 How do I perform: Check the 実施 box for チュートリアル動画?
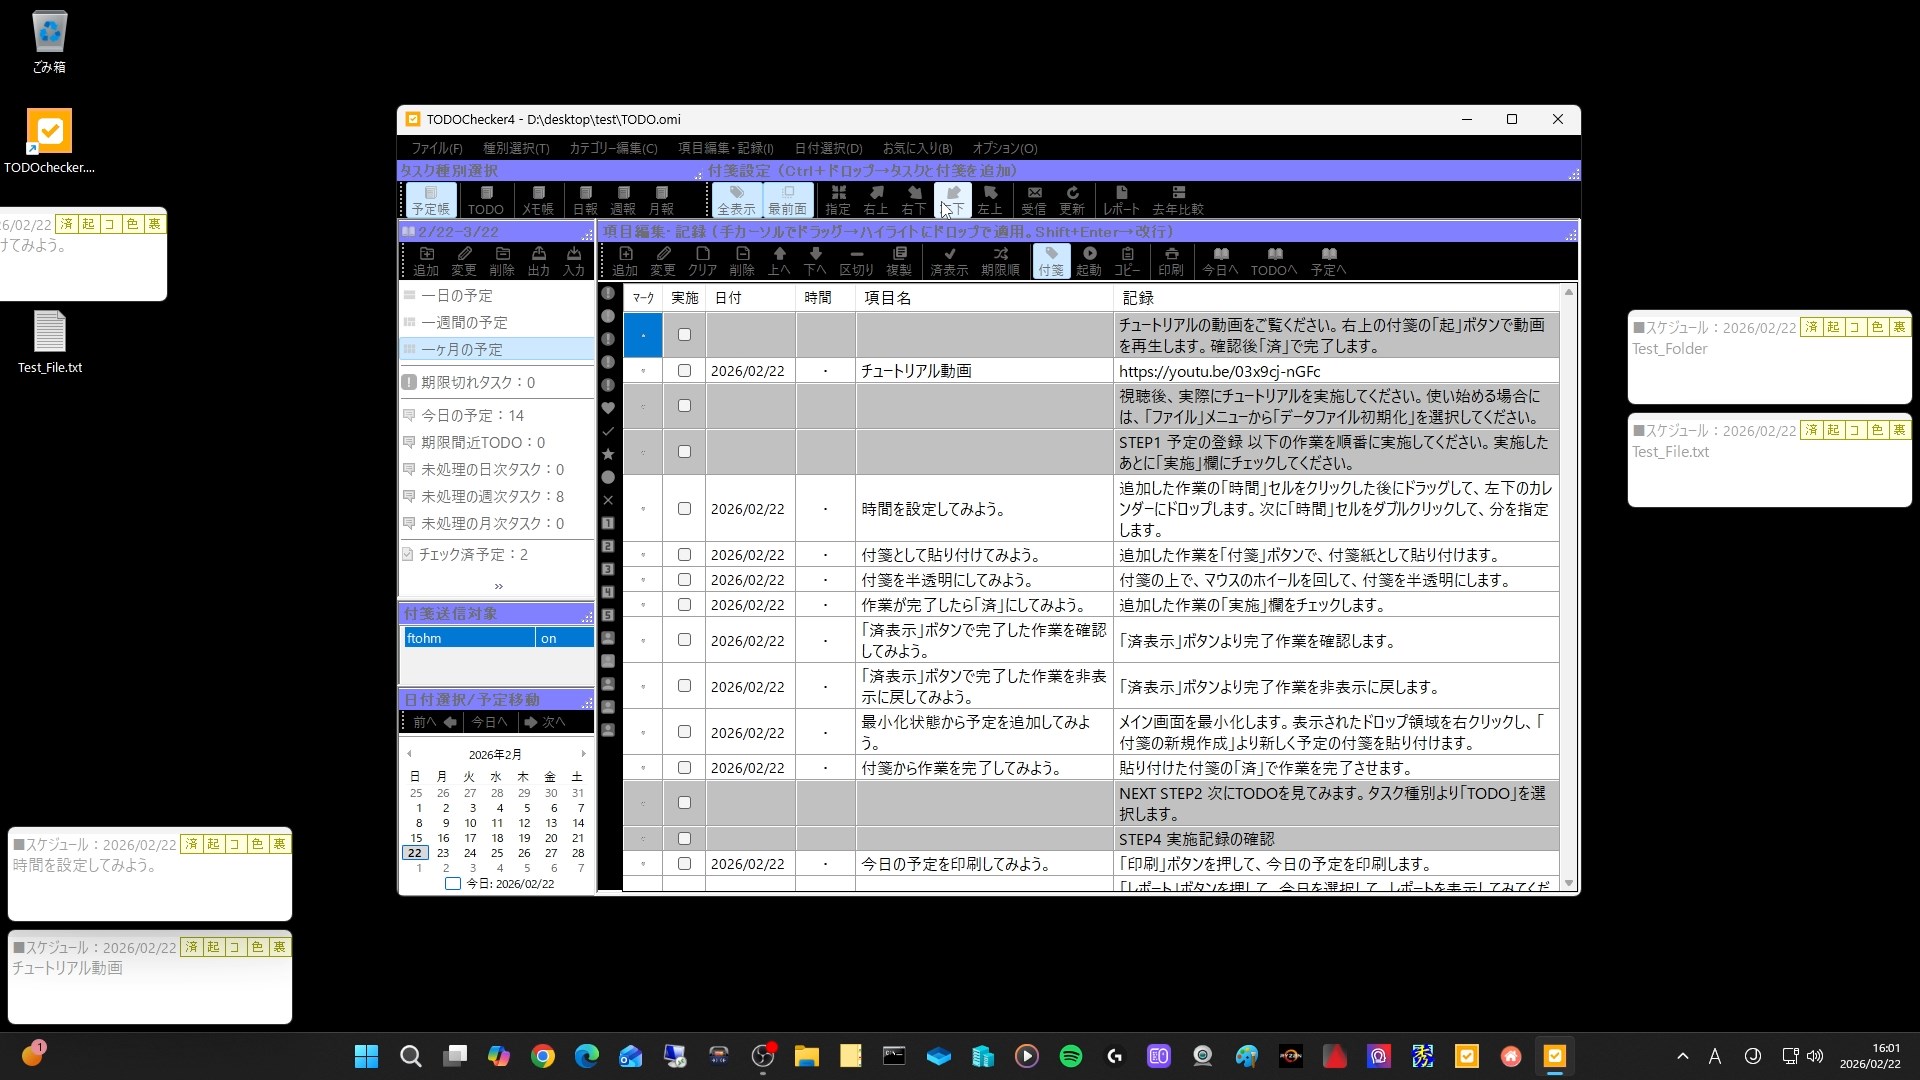(684, 371)
